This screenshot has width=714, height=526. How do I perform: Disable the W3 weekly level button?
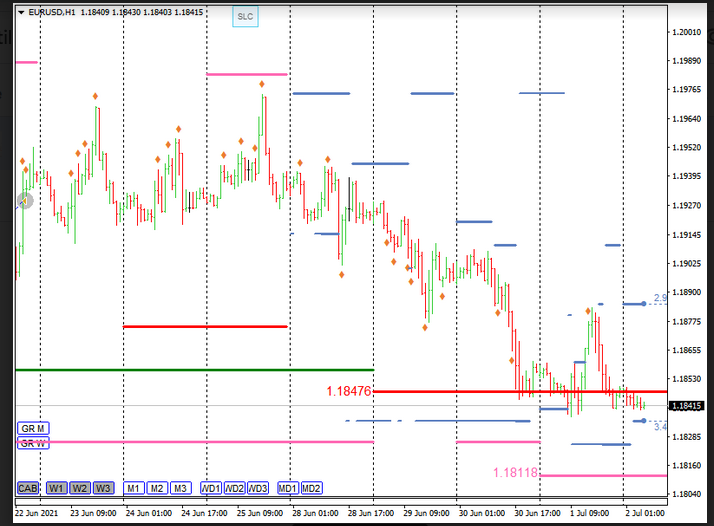coord(103,488)
